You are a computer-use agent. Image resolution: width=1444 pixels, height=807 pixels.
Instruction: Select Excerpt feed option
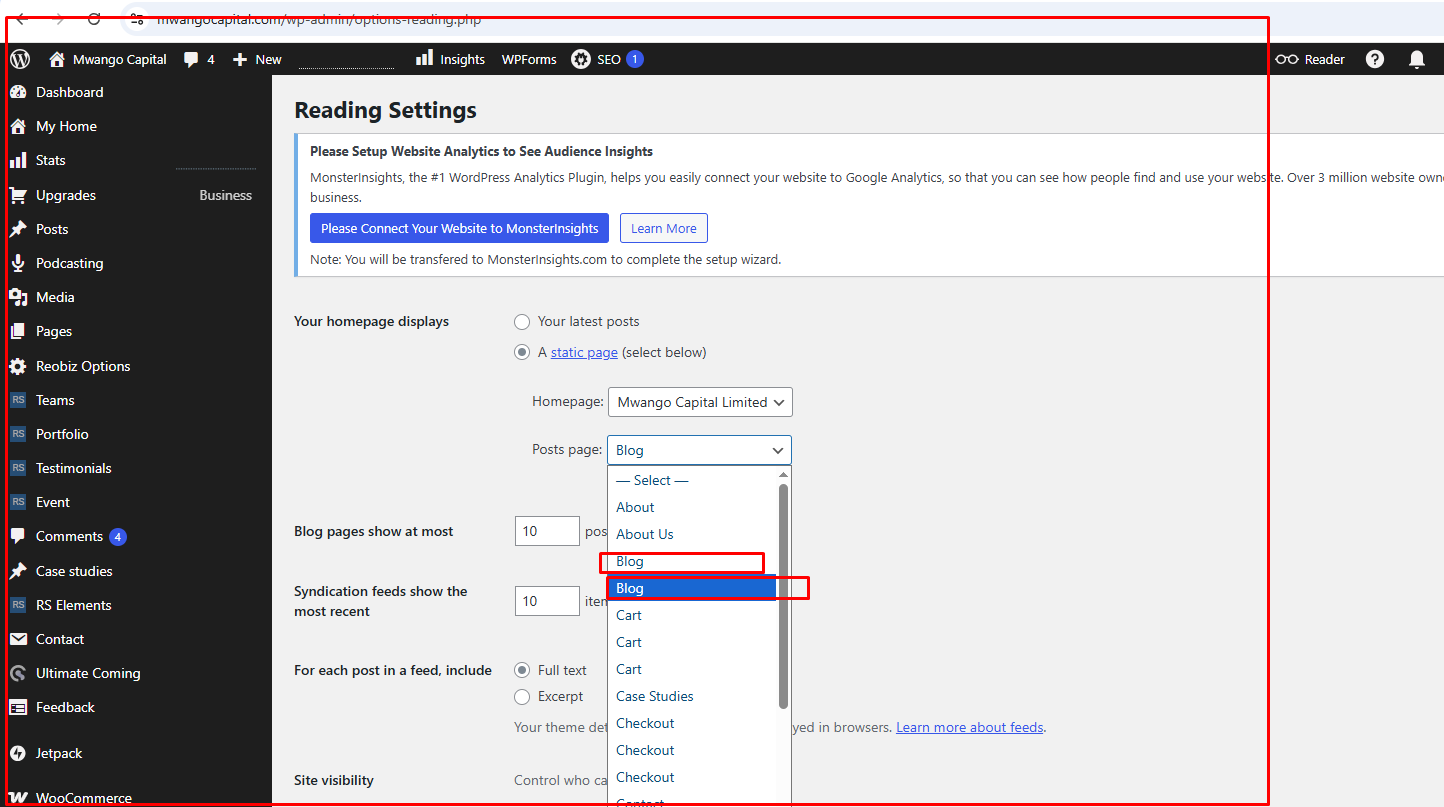522,696
